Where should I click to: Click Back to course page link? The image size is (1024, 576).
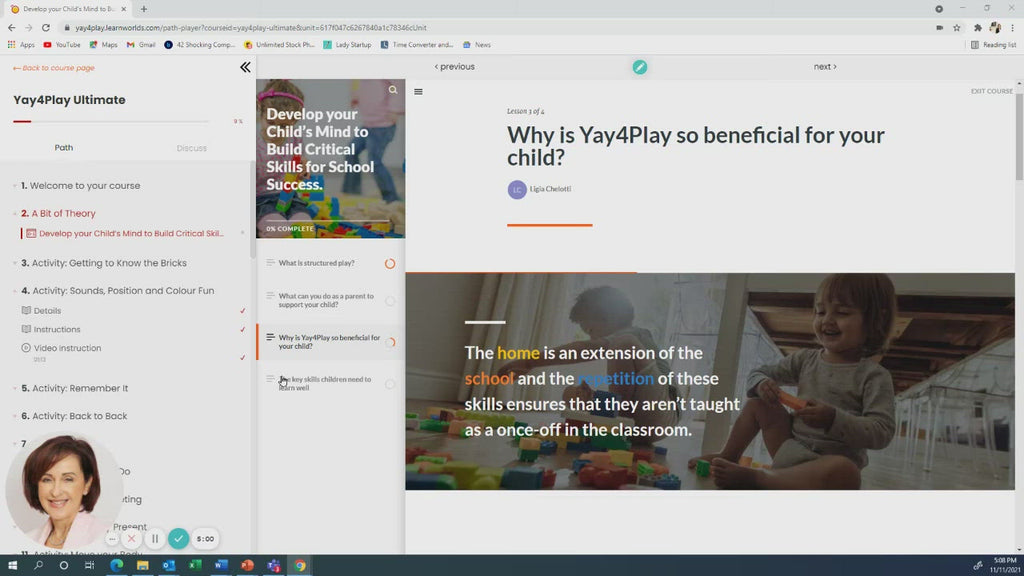coord(54,68)
